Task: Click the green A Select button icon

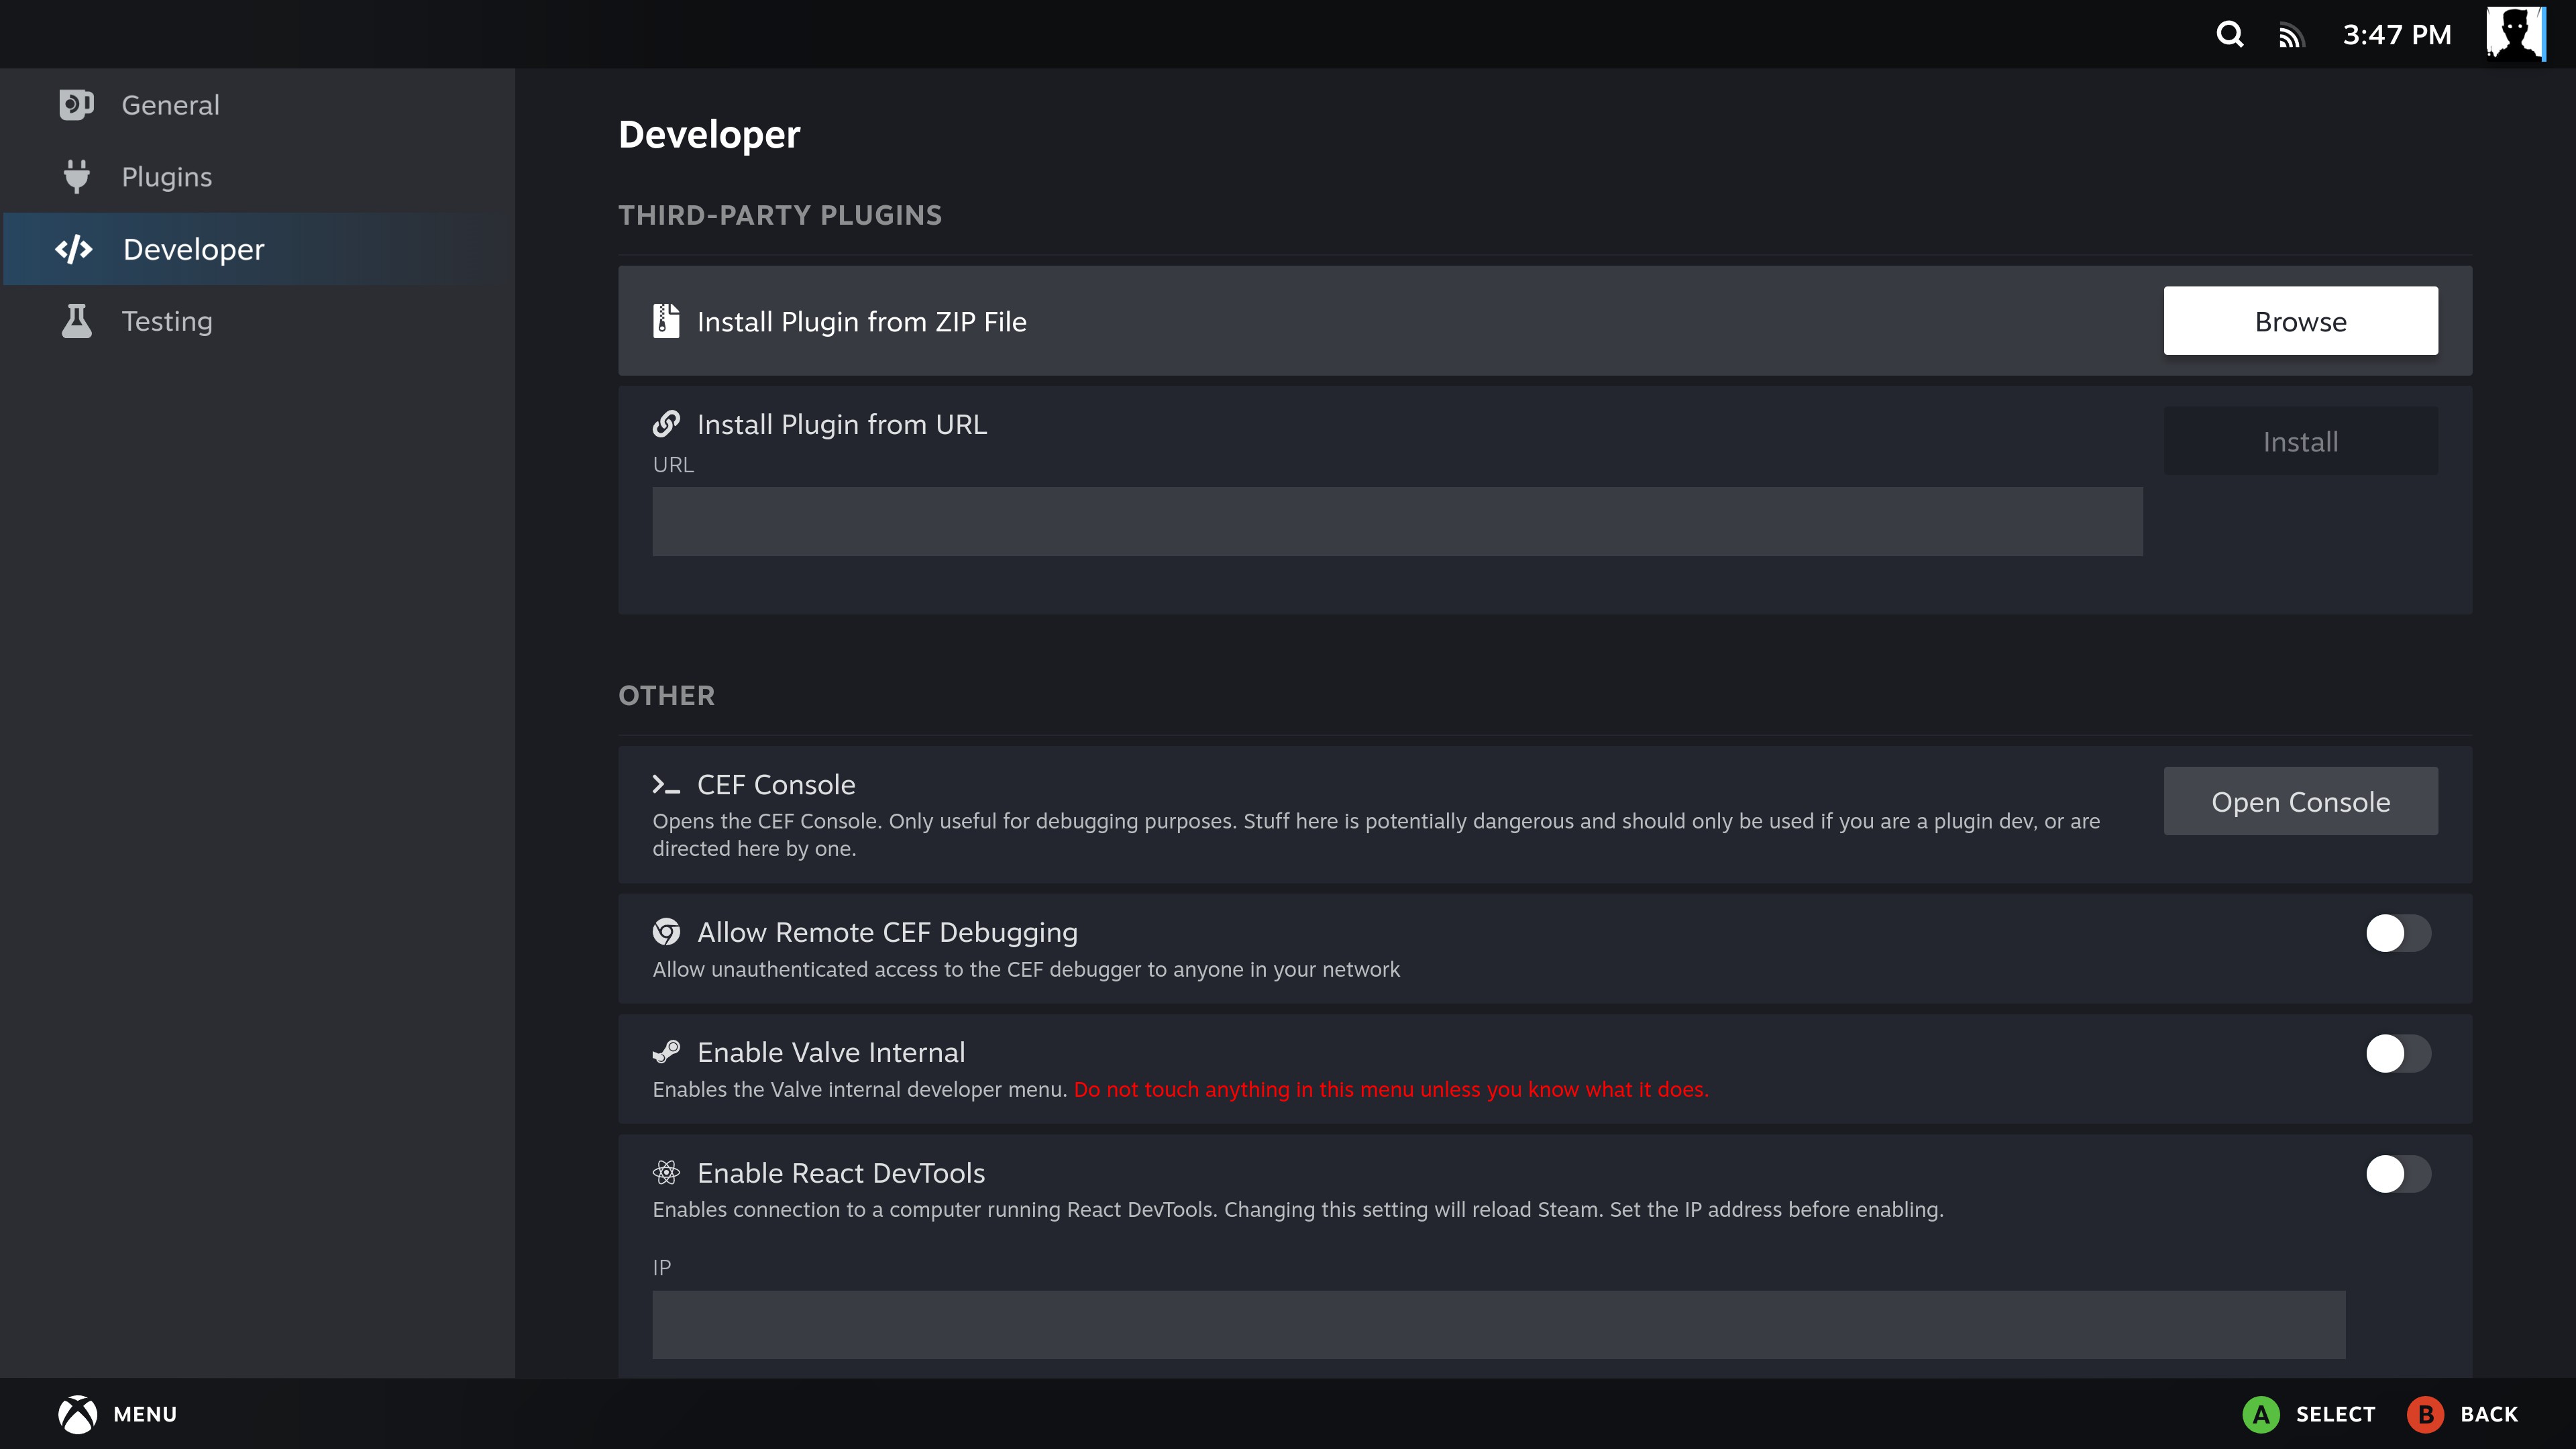Action: pos(2260,1414)
